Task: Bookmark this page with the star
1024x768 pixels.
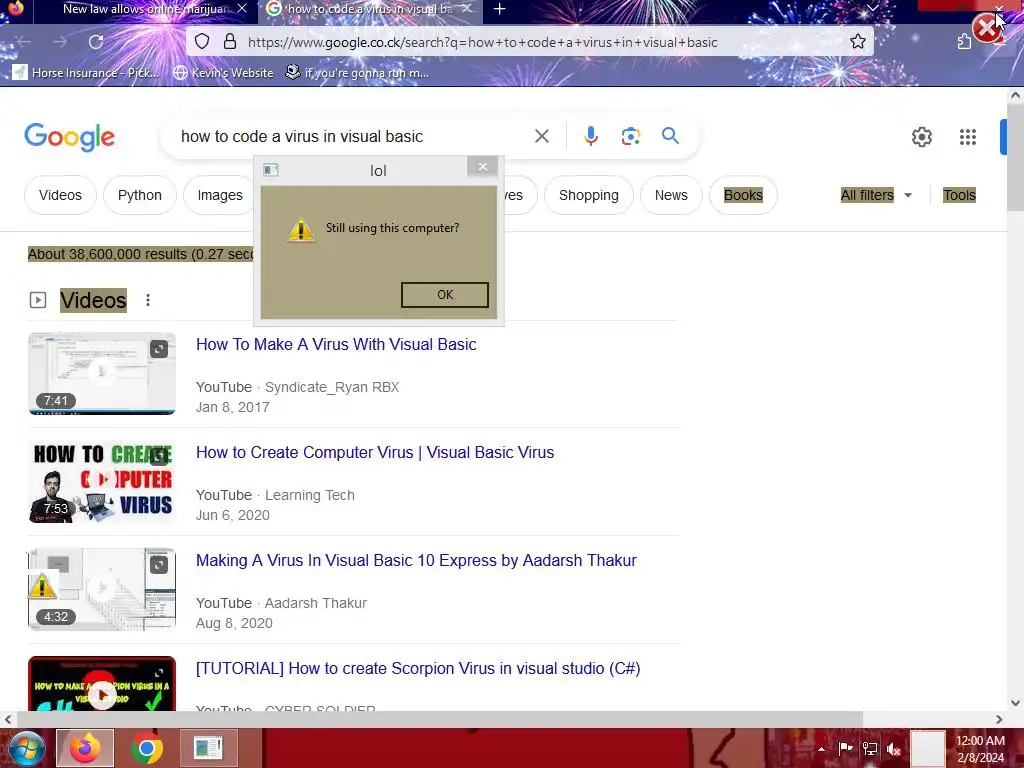Action: click(857, 42)
